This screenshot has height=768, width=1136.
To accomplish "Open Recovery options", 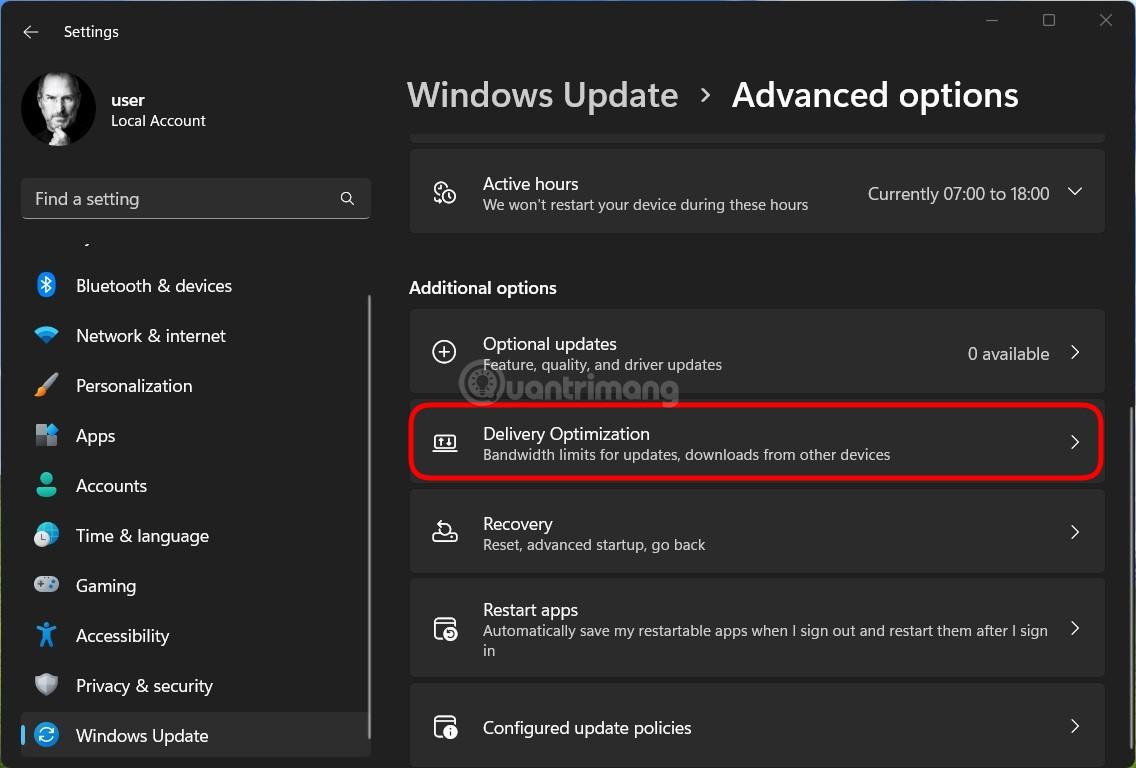I will [x=757, y=532].
